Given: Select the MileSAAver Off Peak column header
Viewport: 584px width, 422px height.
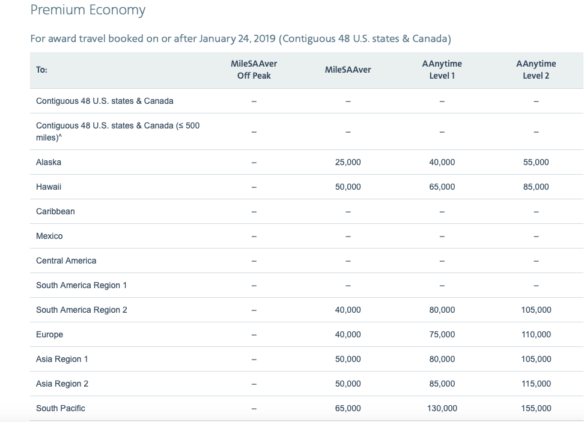Looking at the screenshot, I should tap(254, 70).
